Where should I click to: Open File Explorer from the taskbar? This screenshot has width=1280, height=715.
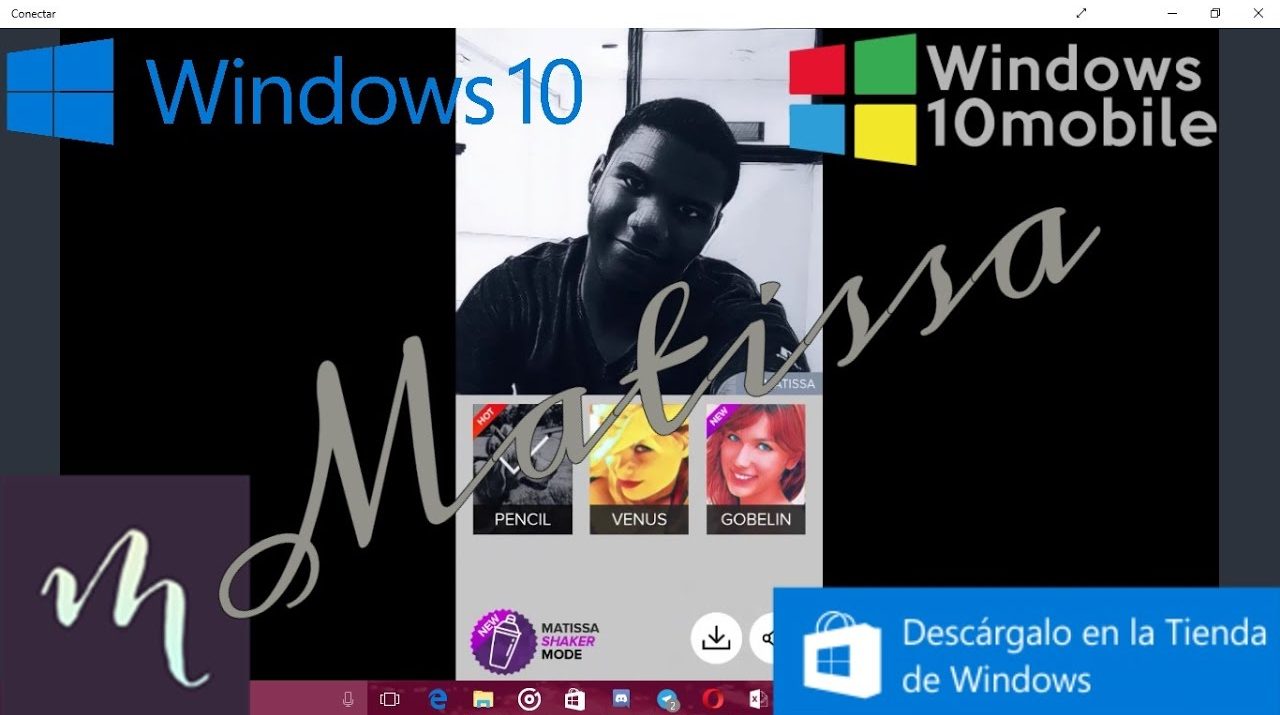tap(483, 699)
